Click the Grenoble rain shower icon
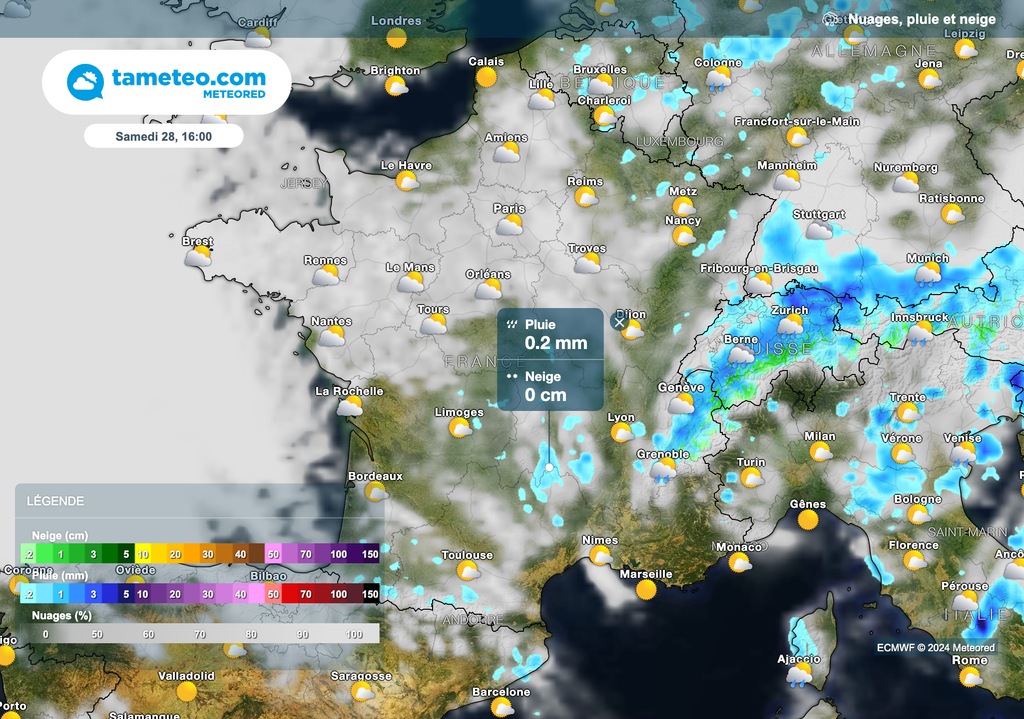This screenshot has height=719, width=1024. [662, 470]
